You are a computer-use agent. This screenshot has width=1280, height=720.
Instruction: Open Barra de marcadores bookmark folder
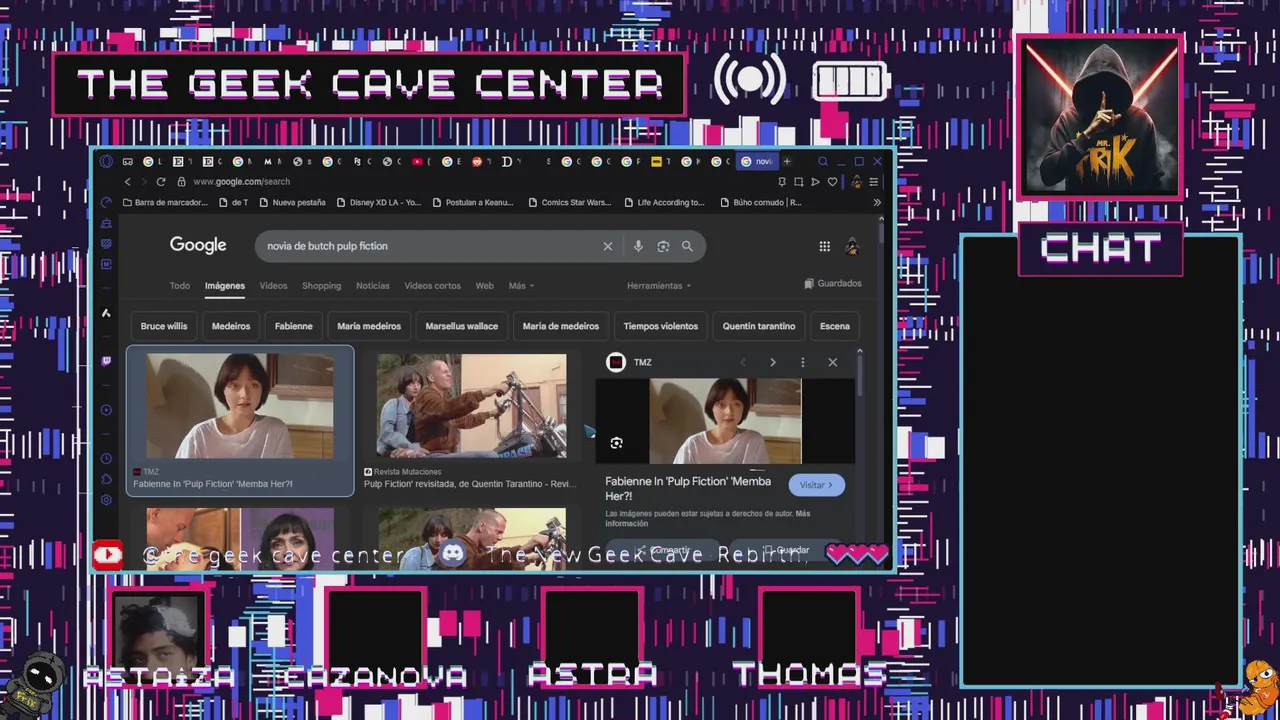coord(165,202)
